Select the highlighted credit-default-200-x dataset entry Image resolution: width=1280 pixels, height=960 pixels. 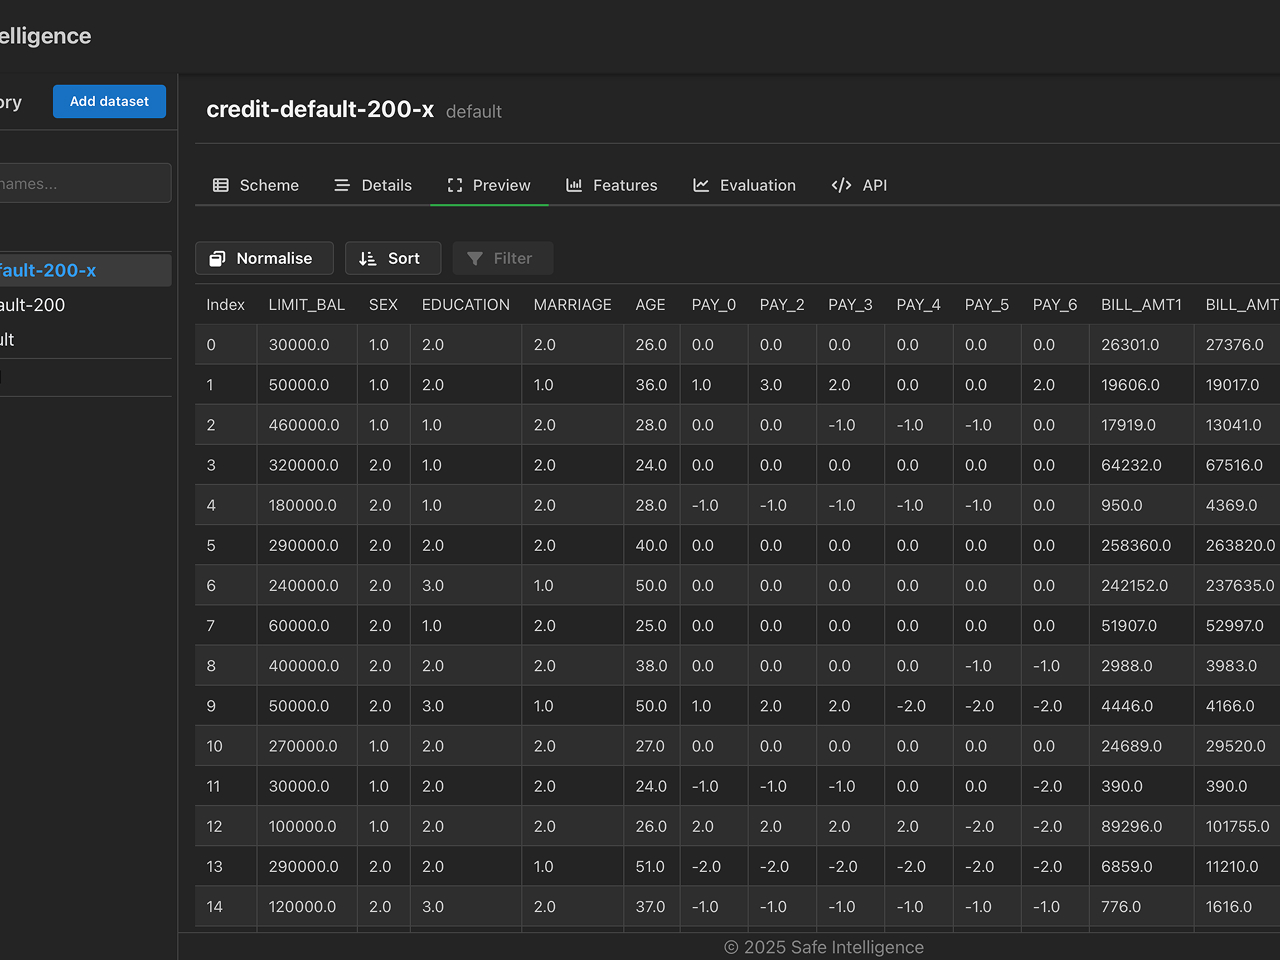coord(48,270)
